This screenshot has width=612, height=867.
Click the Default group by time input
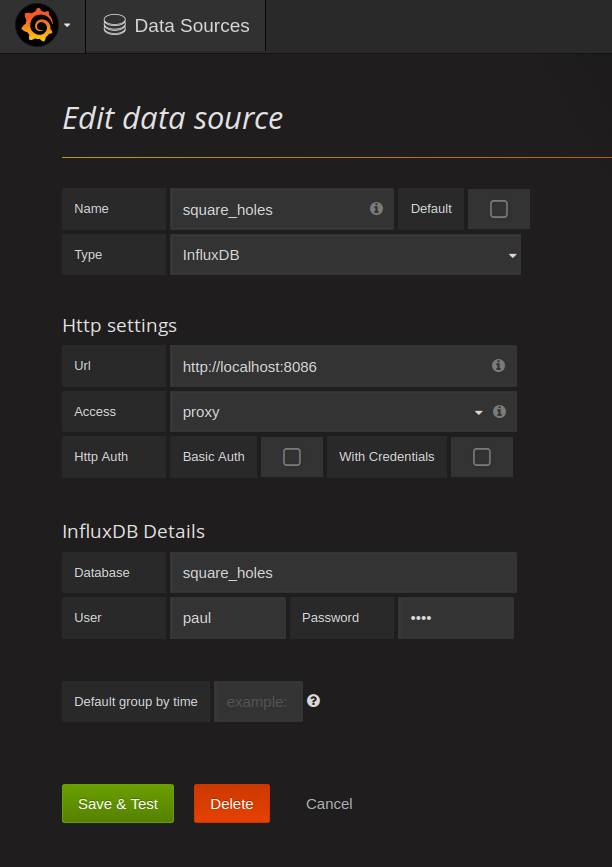click(x=258, y=702)
